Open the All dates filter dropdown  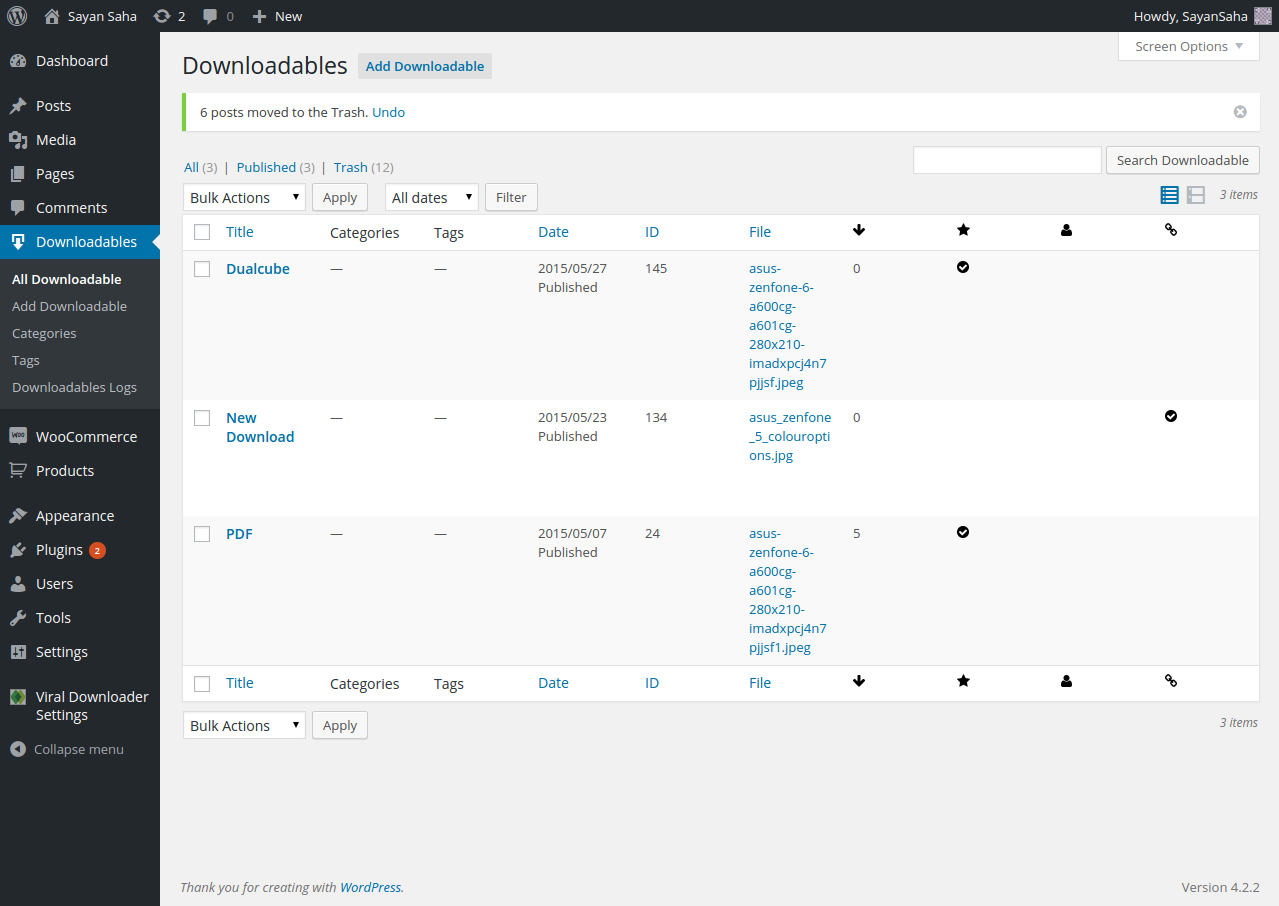(x=431, y=197)
